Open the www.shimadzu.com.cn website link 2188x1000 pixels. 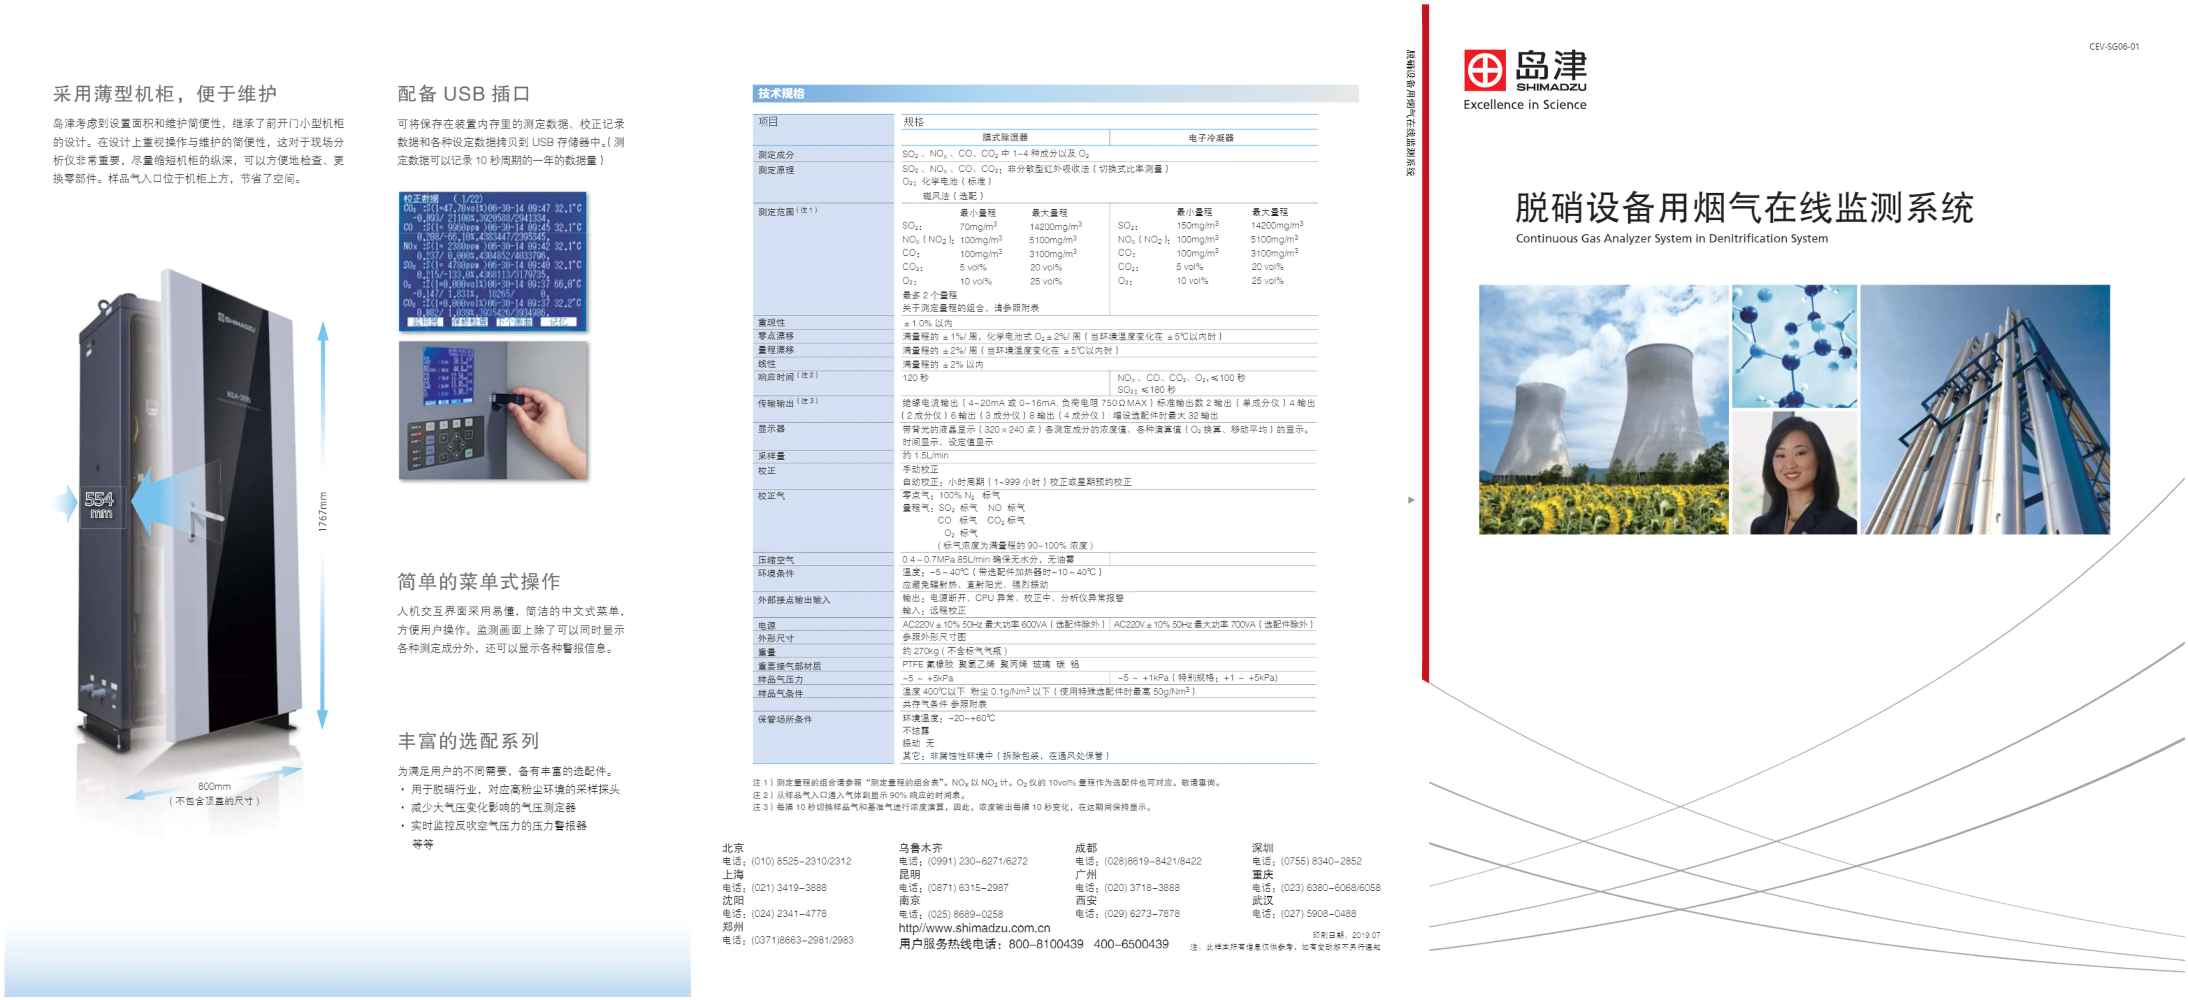974,928
